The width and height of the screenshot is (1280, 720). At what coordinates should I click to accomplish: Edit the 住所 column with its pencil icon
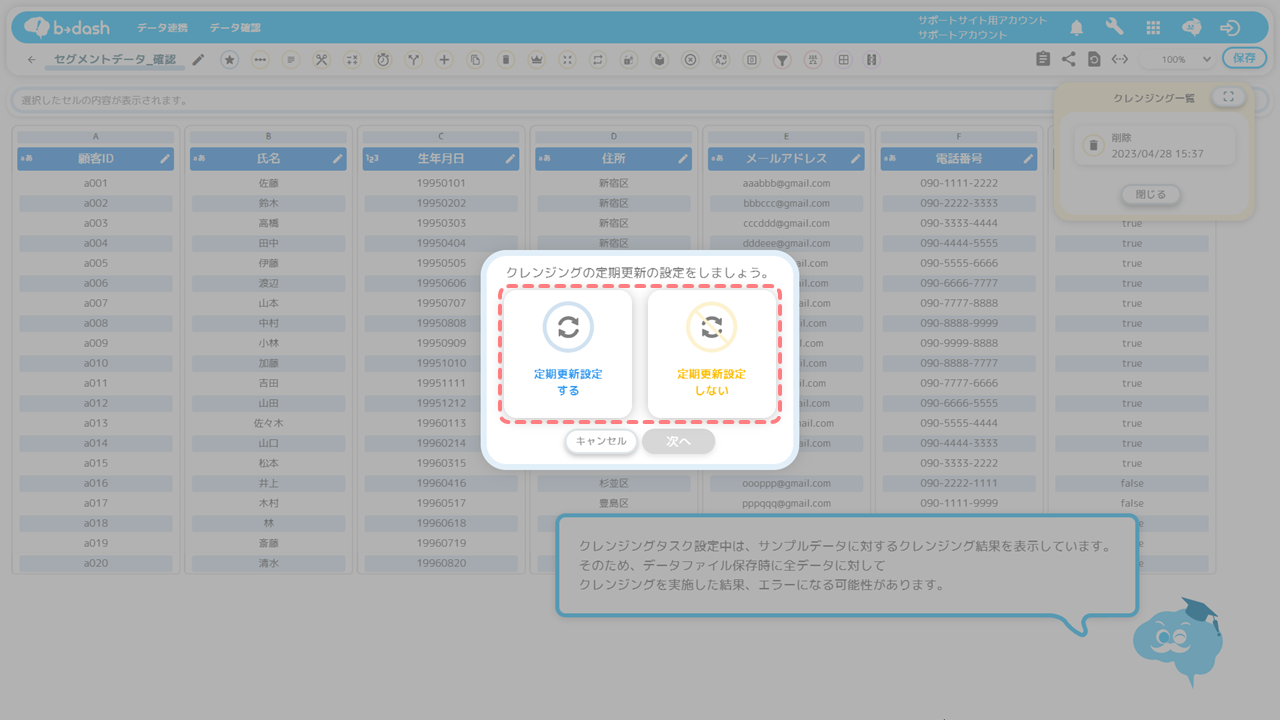click(x=683, y=158)
